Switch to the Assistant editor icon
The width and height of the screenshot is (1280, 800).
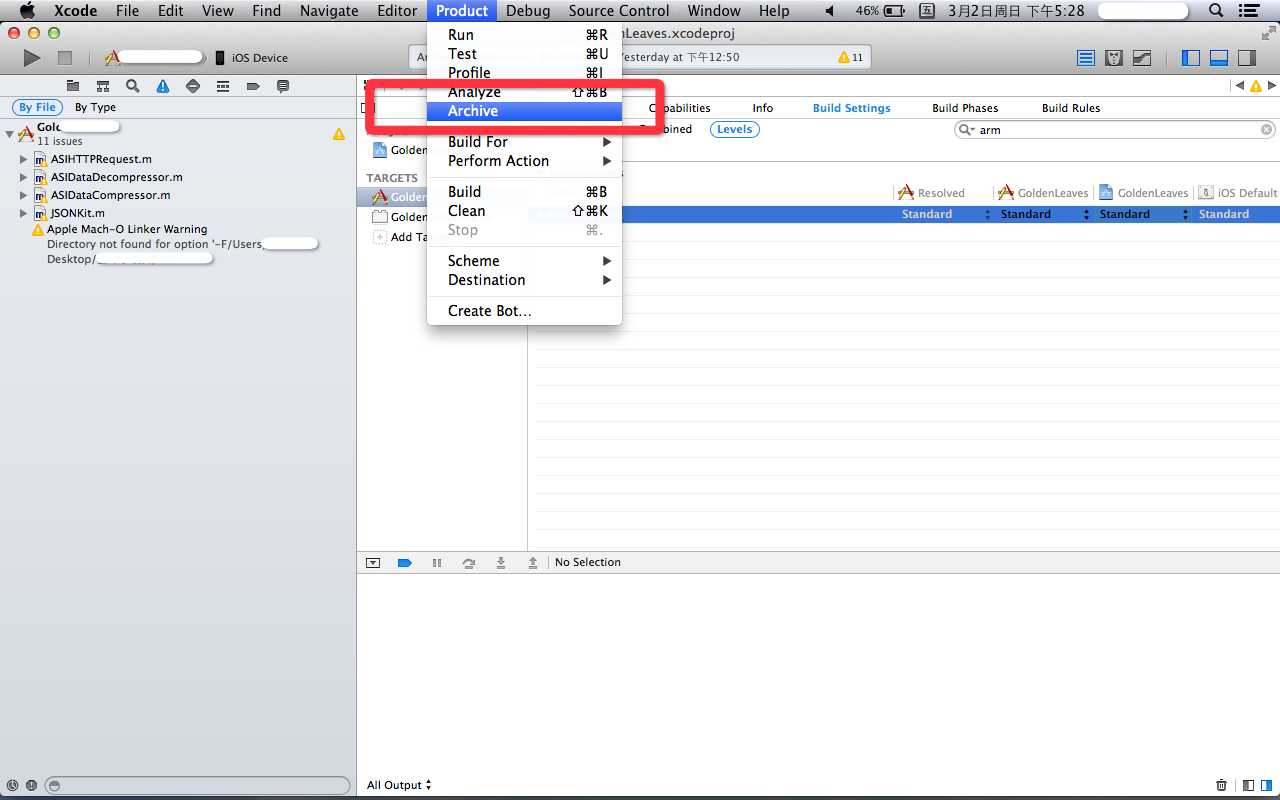[x=1114, y=58]
